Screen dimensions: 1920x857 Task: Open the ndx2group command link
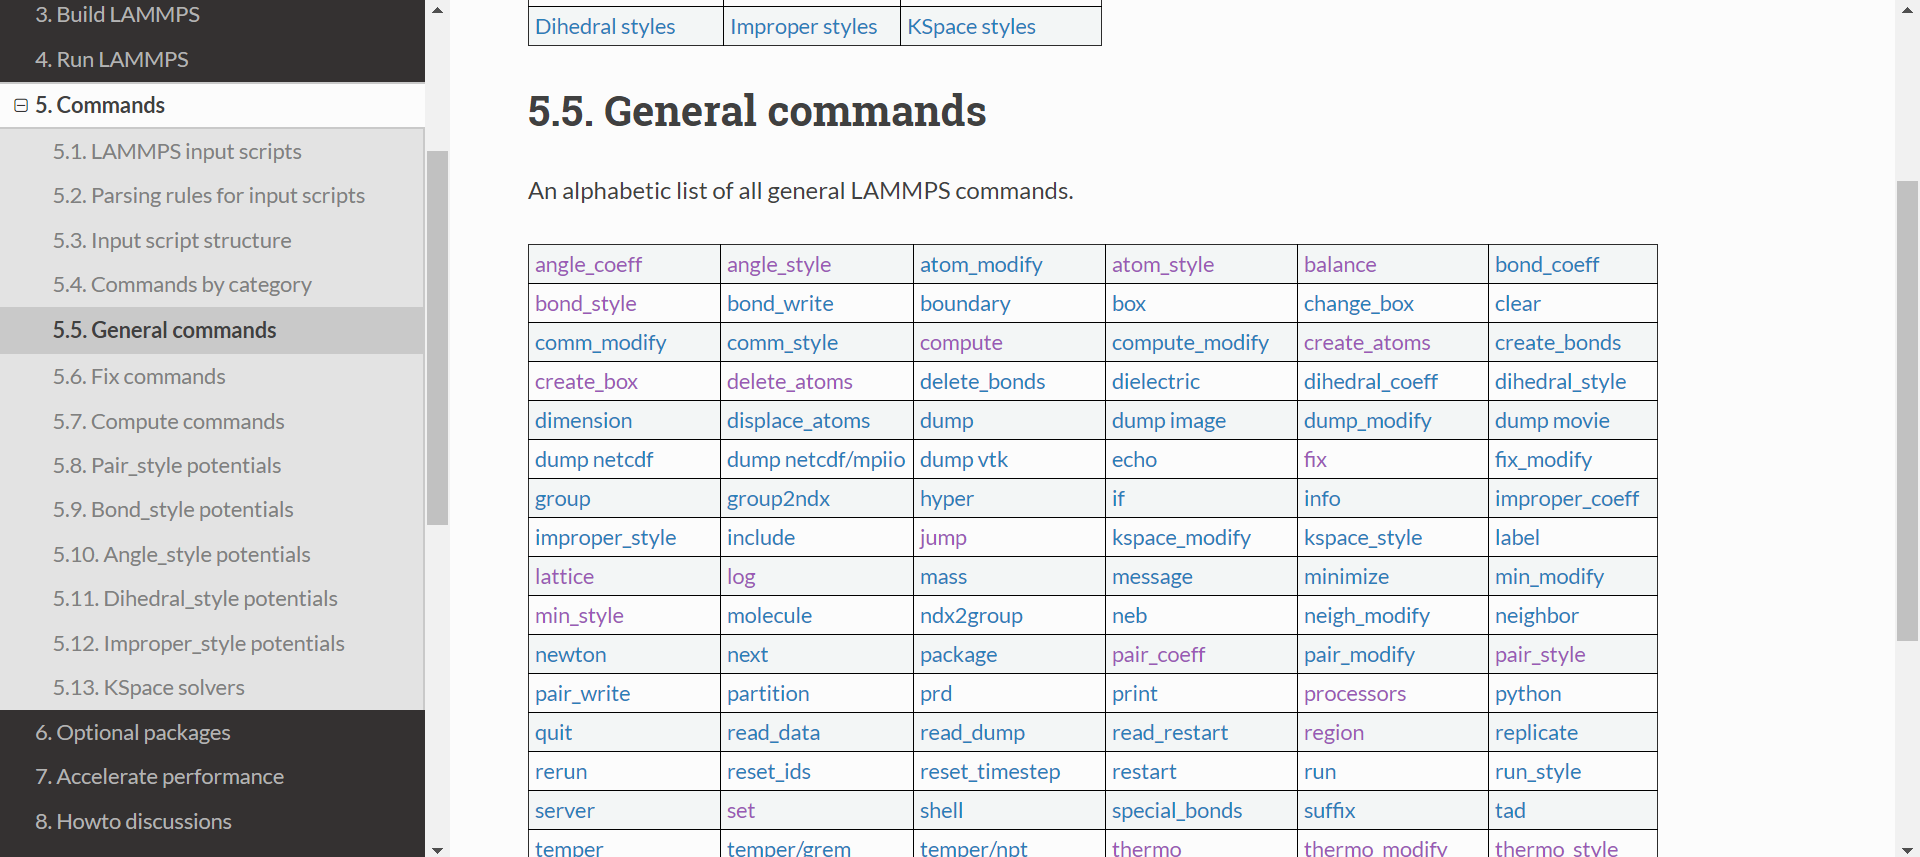[971, 616]
